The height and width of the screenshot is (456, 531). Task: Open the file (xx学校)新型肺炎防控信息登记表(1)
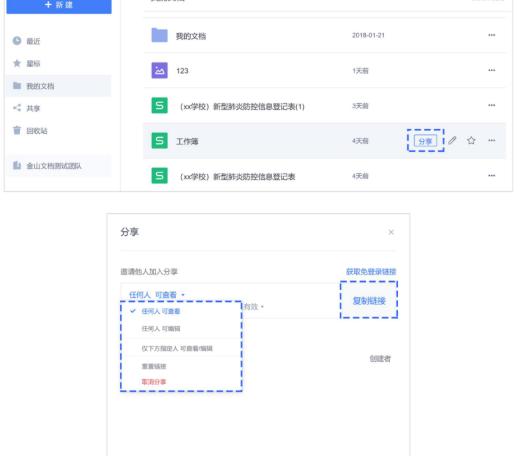click(x=242, y=107)
